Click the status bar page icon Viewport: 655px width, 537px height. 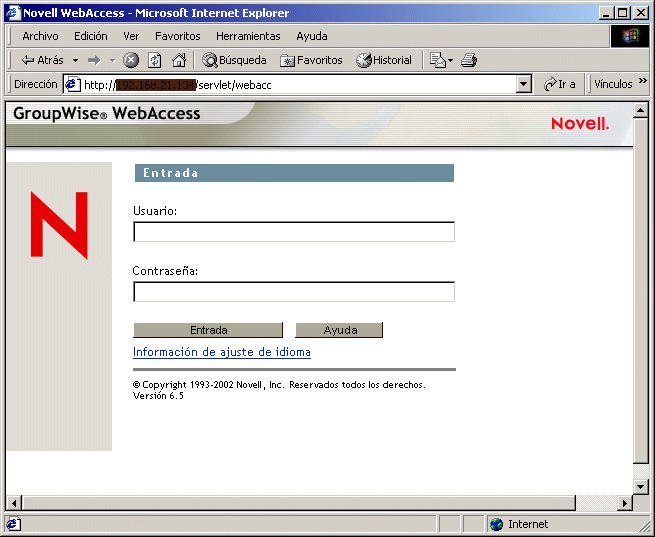13,524
